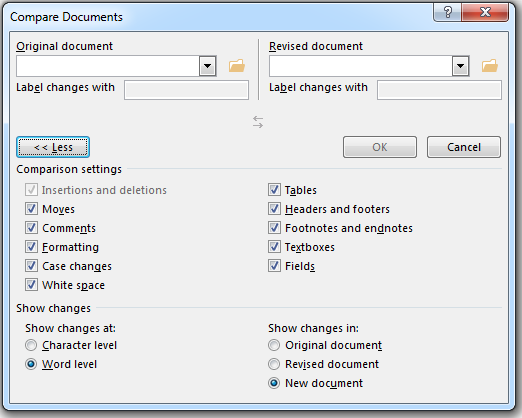Select Revised document radio option
The height and width of the screenshot is (418, 522).
274,364
